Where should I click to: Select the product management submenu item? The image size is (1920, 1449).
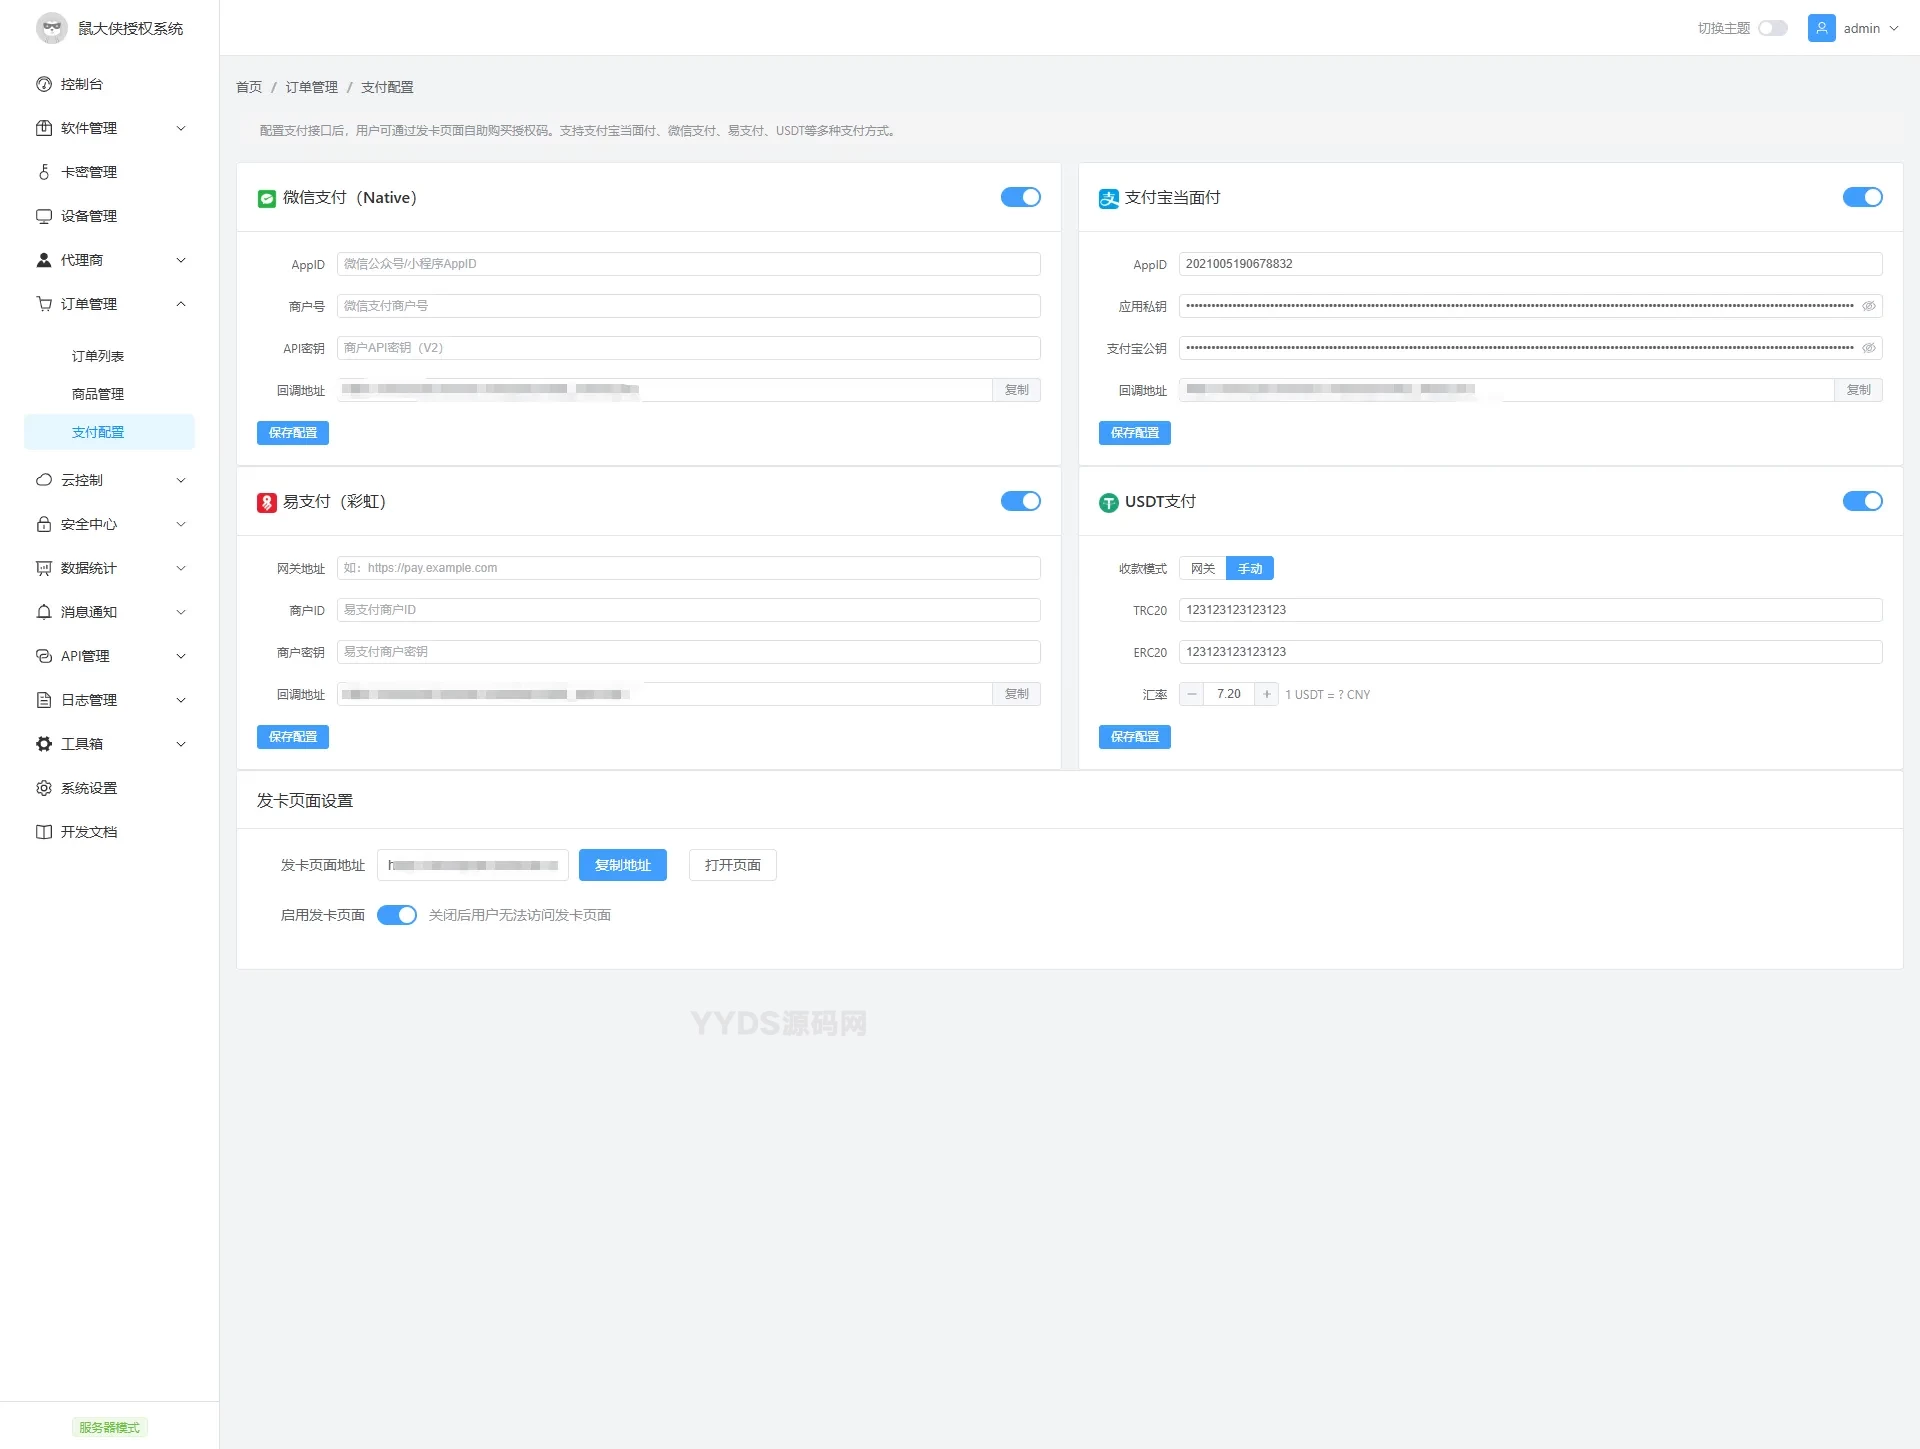pyautogui.click(x=98, y=394)
